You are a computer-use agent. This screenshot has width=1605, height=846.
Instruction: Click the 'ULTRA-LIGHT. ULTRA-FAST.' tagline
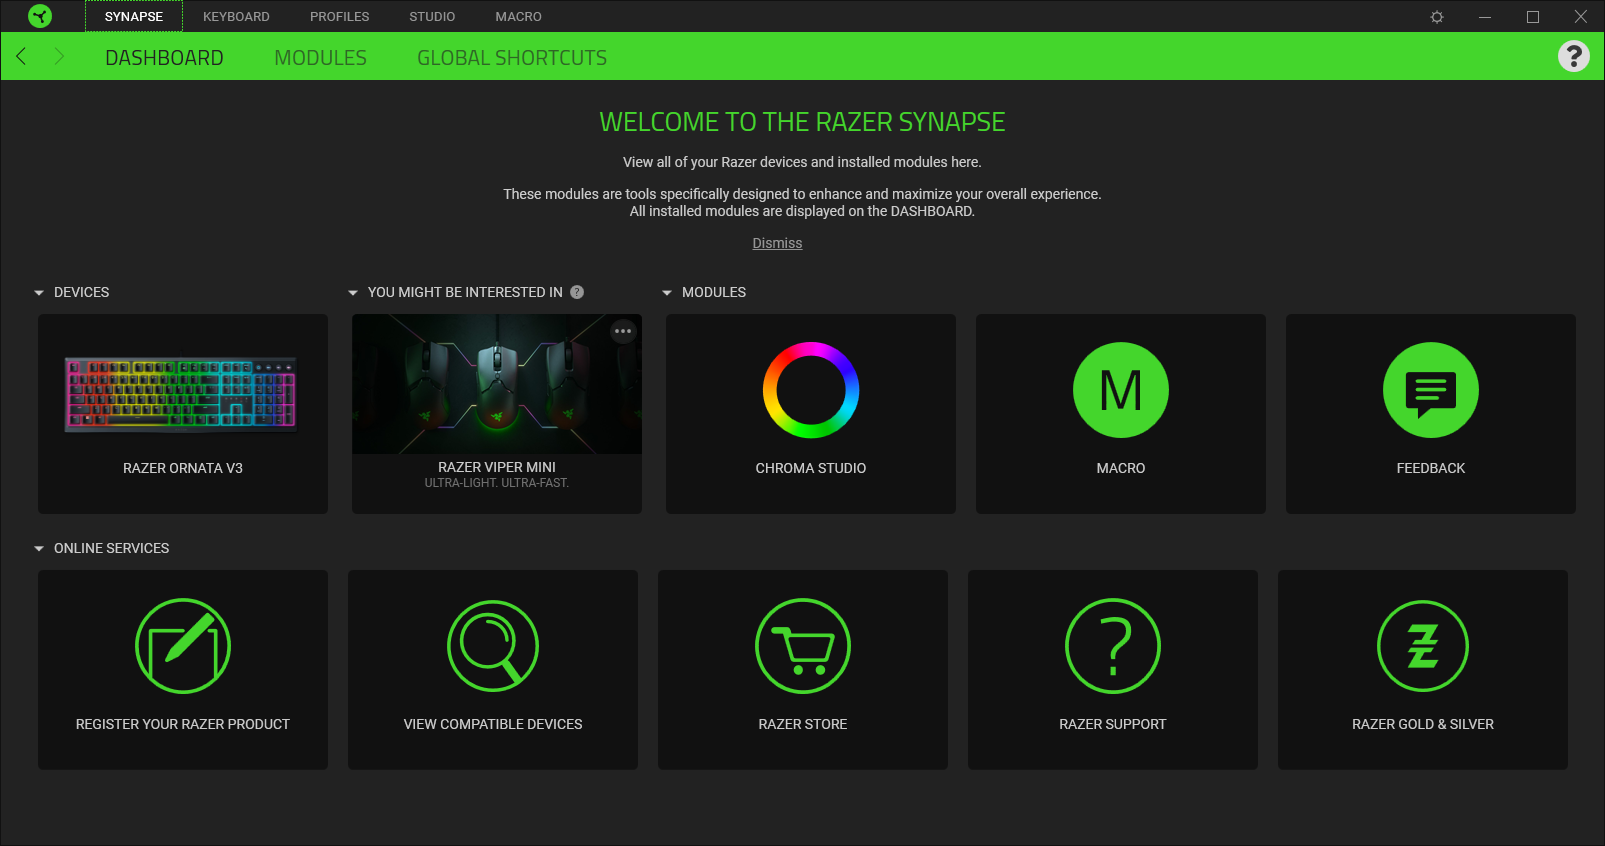tap(497, 483)
